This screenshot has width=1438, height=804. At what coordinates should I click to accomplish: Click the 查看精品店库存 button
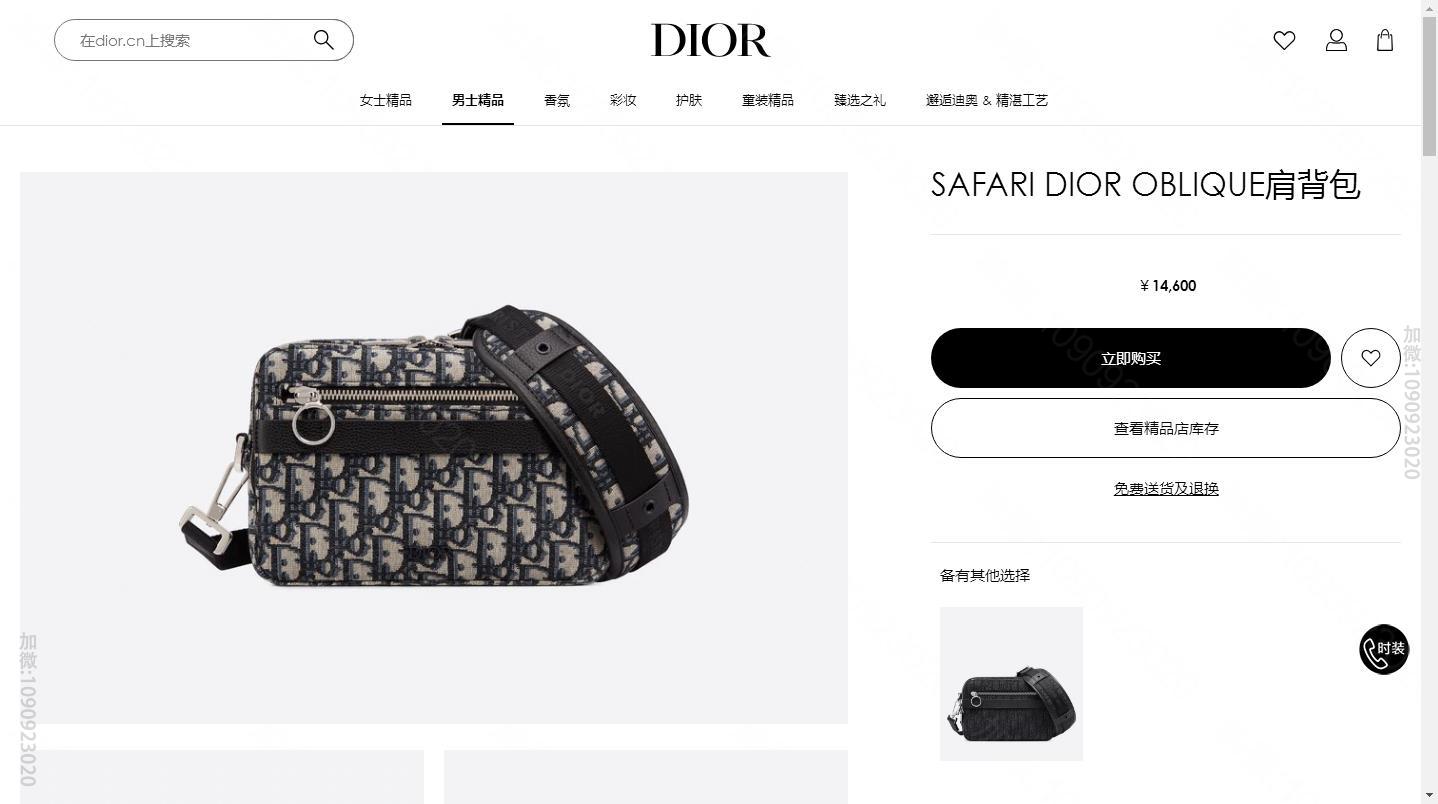coord(1166,428)
